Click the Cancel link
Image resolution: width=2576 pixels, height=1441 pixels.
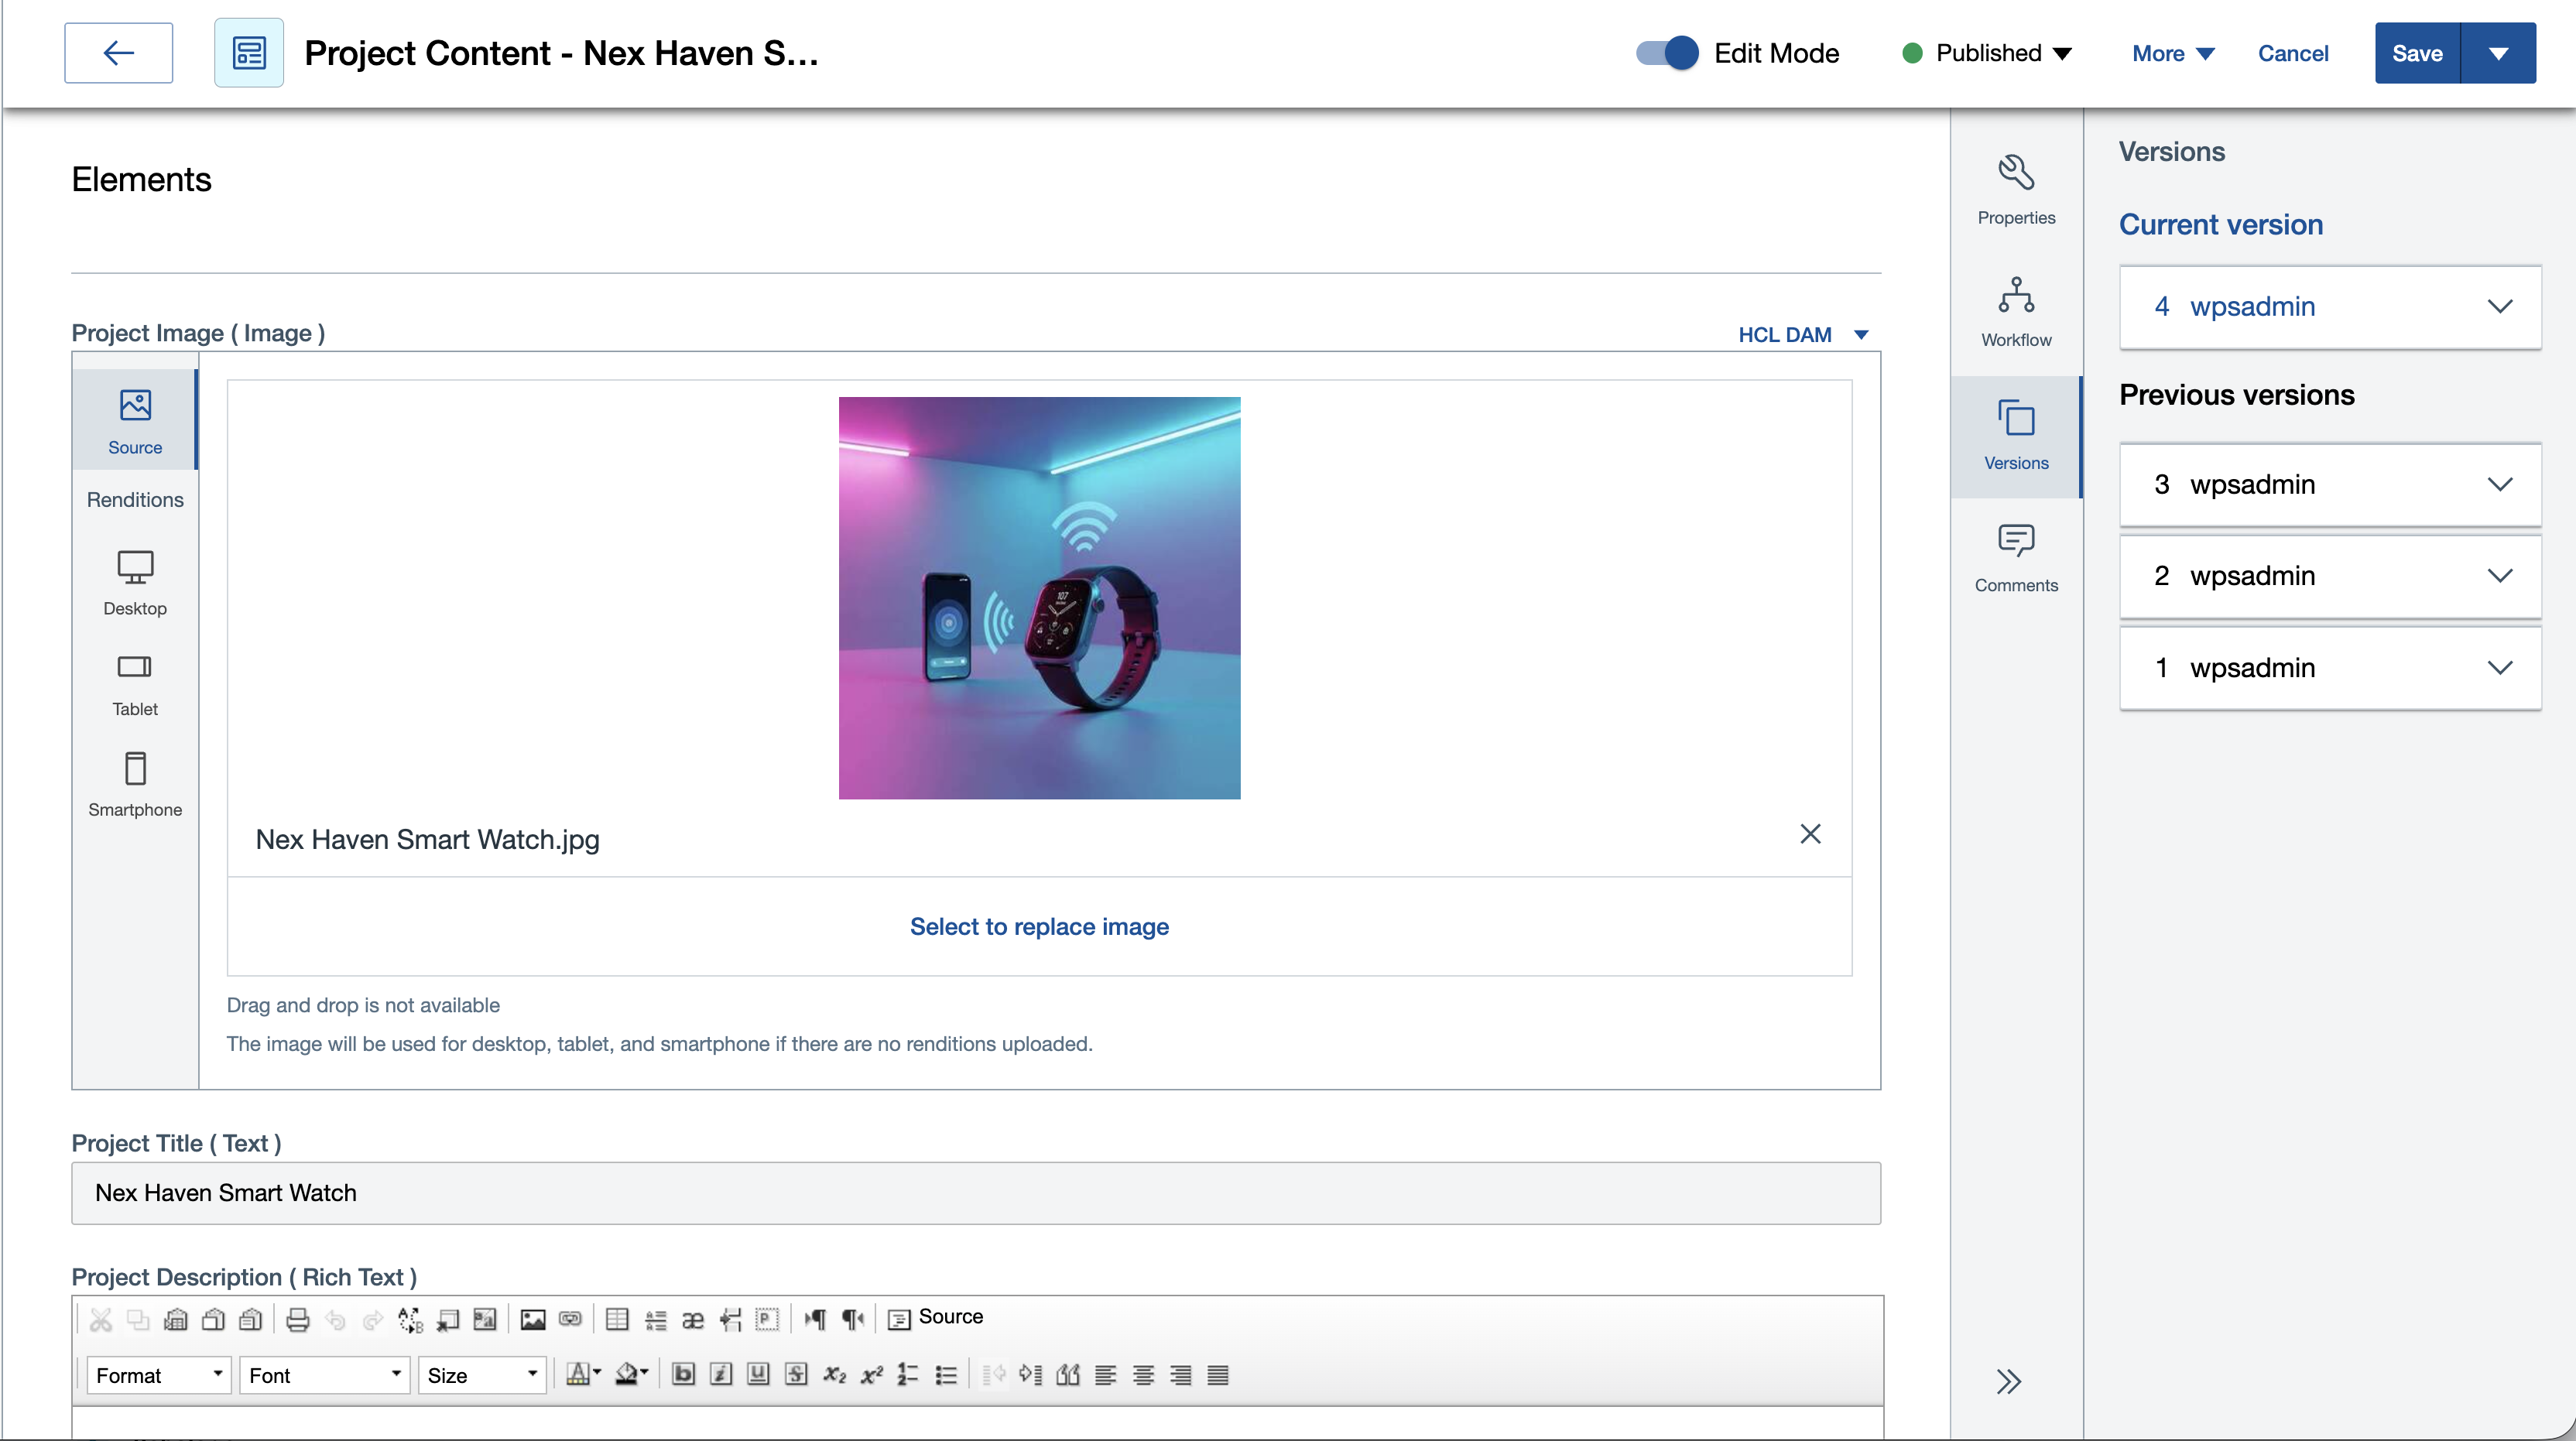2293,53
